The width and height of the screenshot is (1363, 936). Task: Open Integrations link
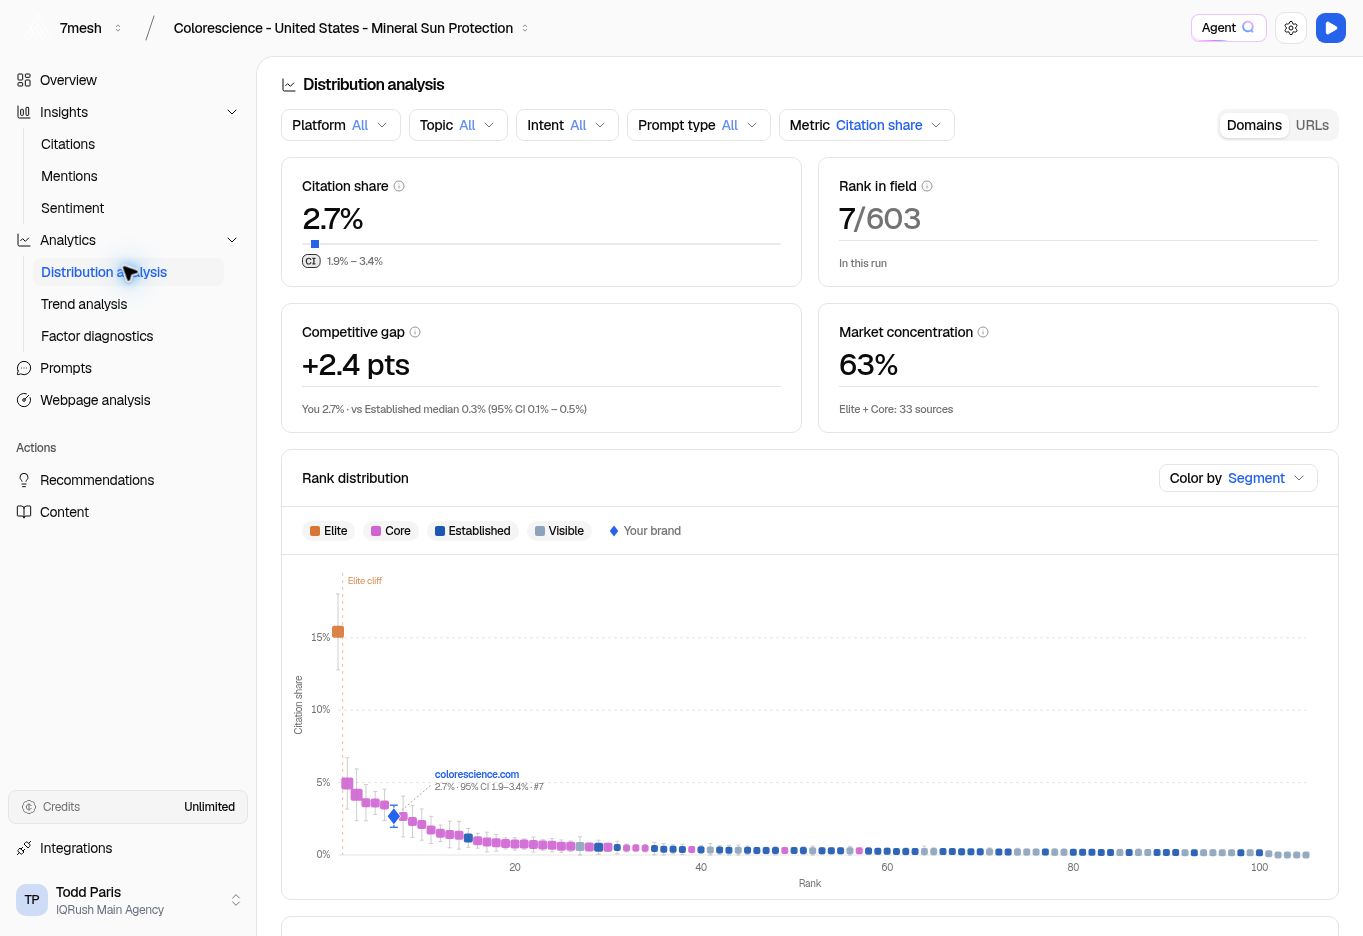(x=76, y=848)
